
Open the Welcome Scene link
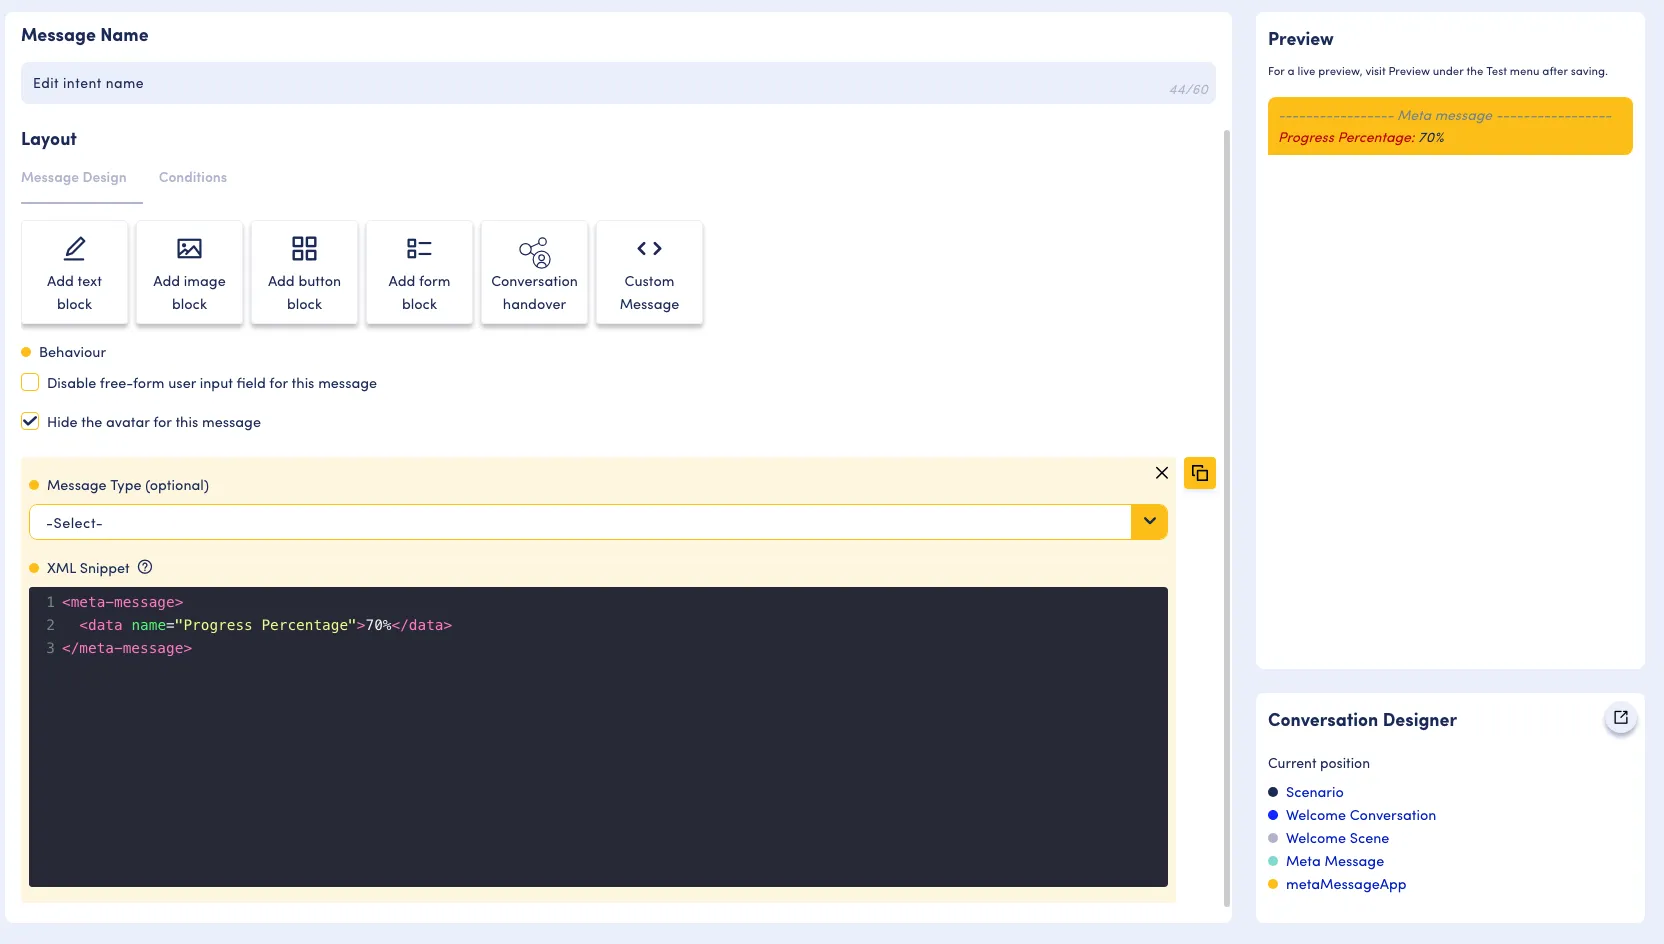[x=1337, y=838]
